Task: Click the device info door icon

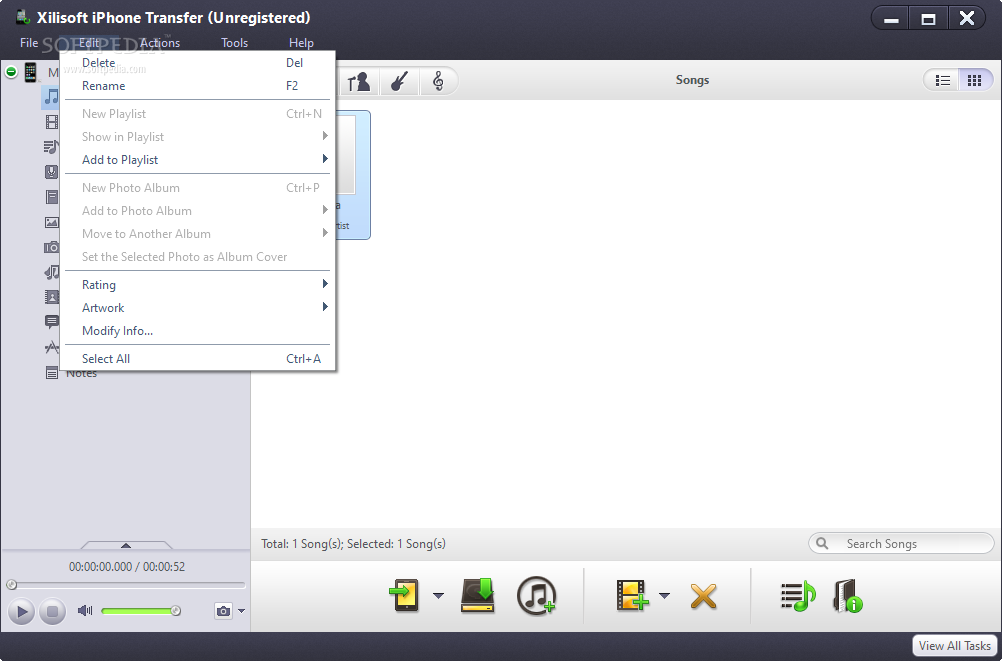Action: coord(848,596)
